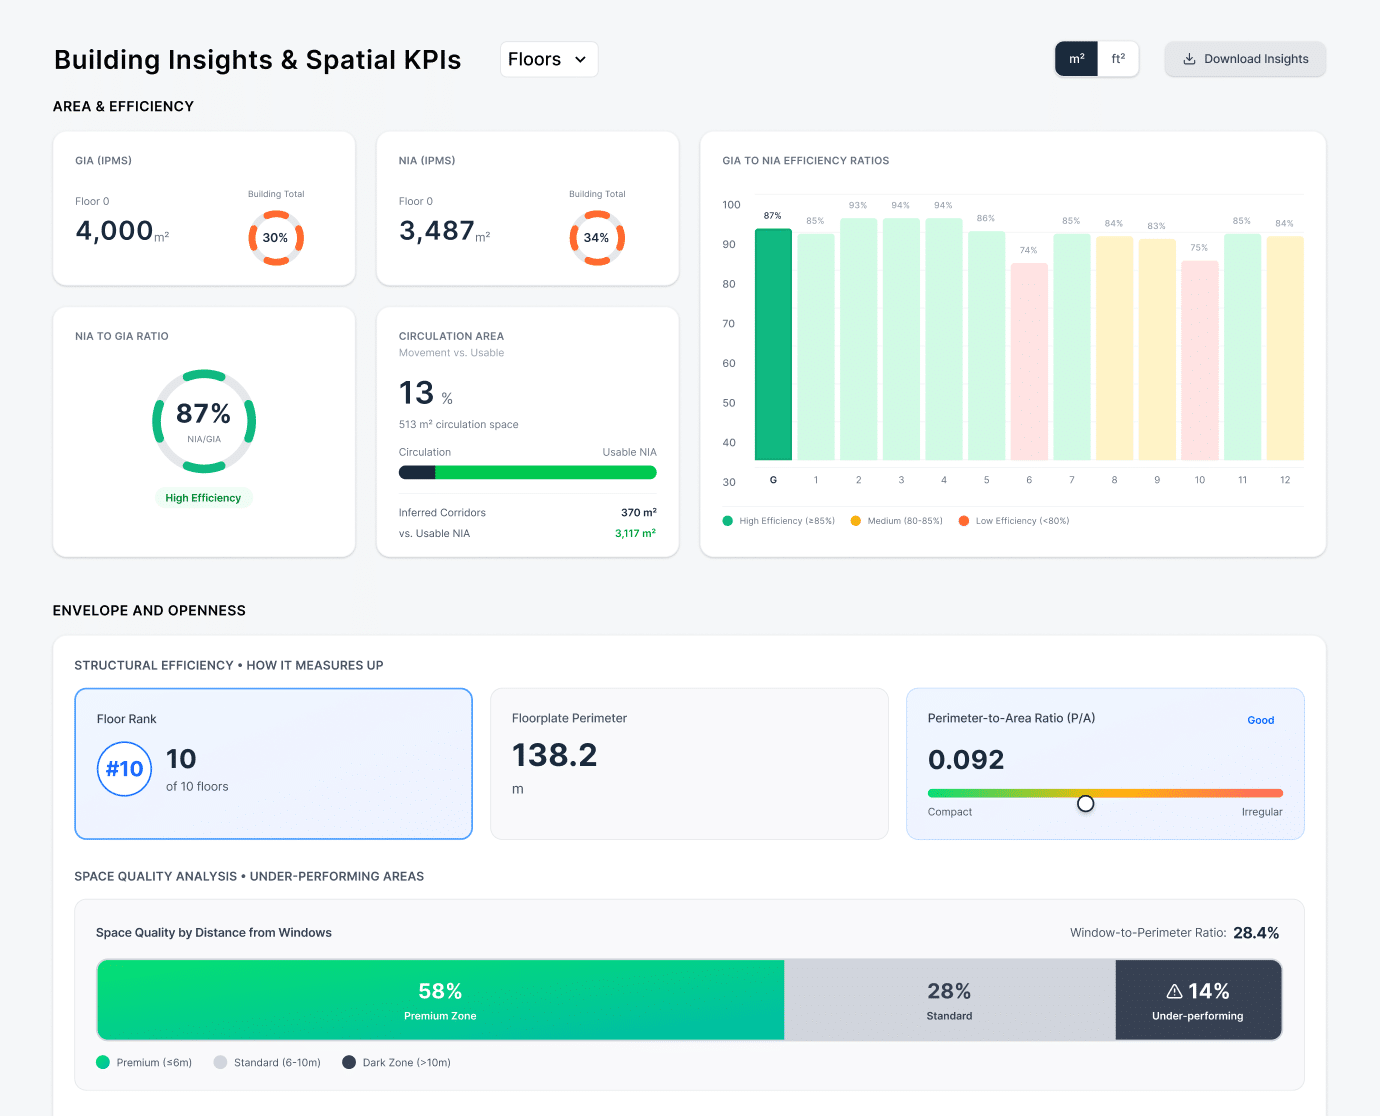Select the ground floor G bar in chart

click(x=773, y=344)
